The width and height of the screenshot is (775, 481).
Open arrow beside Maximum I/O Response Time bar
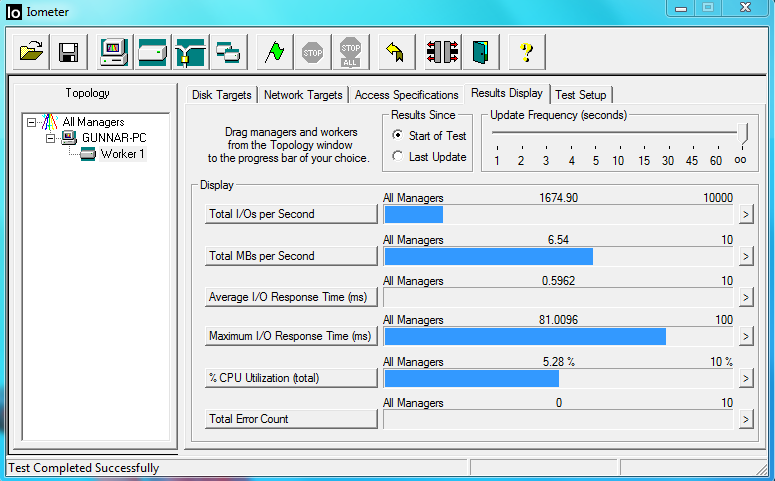[746, 337]
